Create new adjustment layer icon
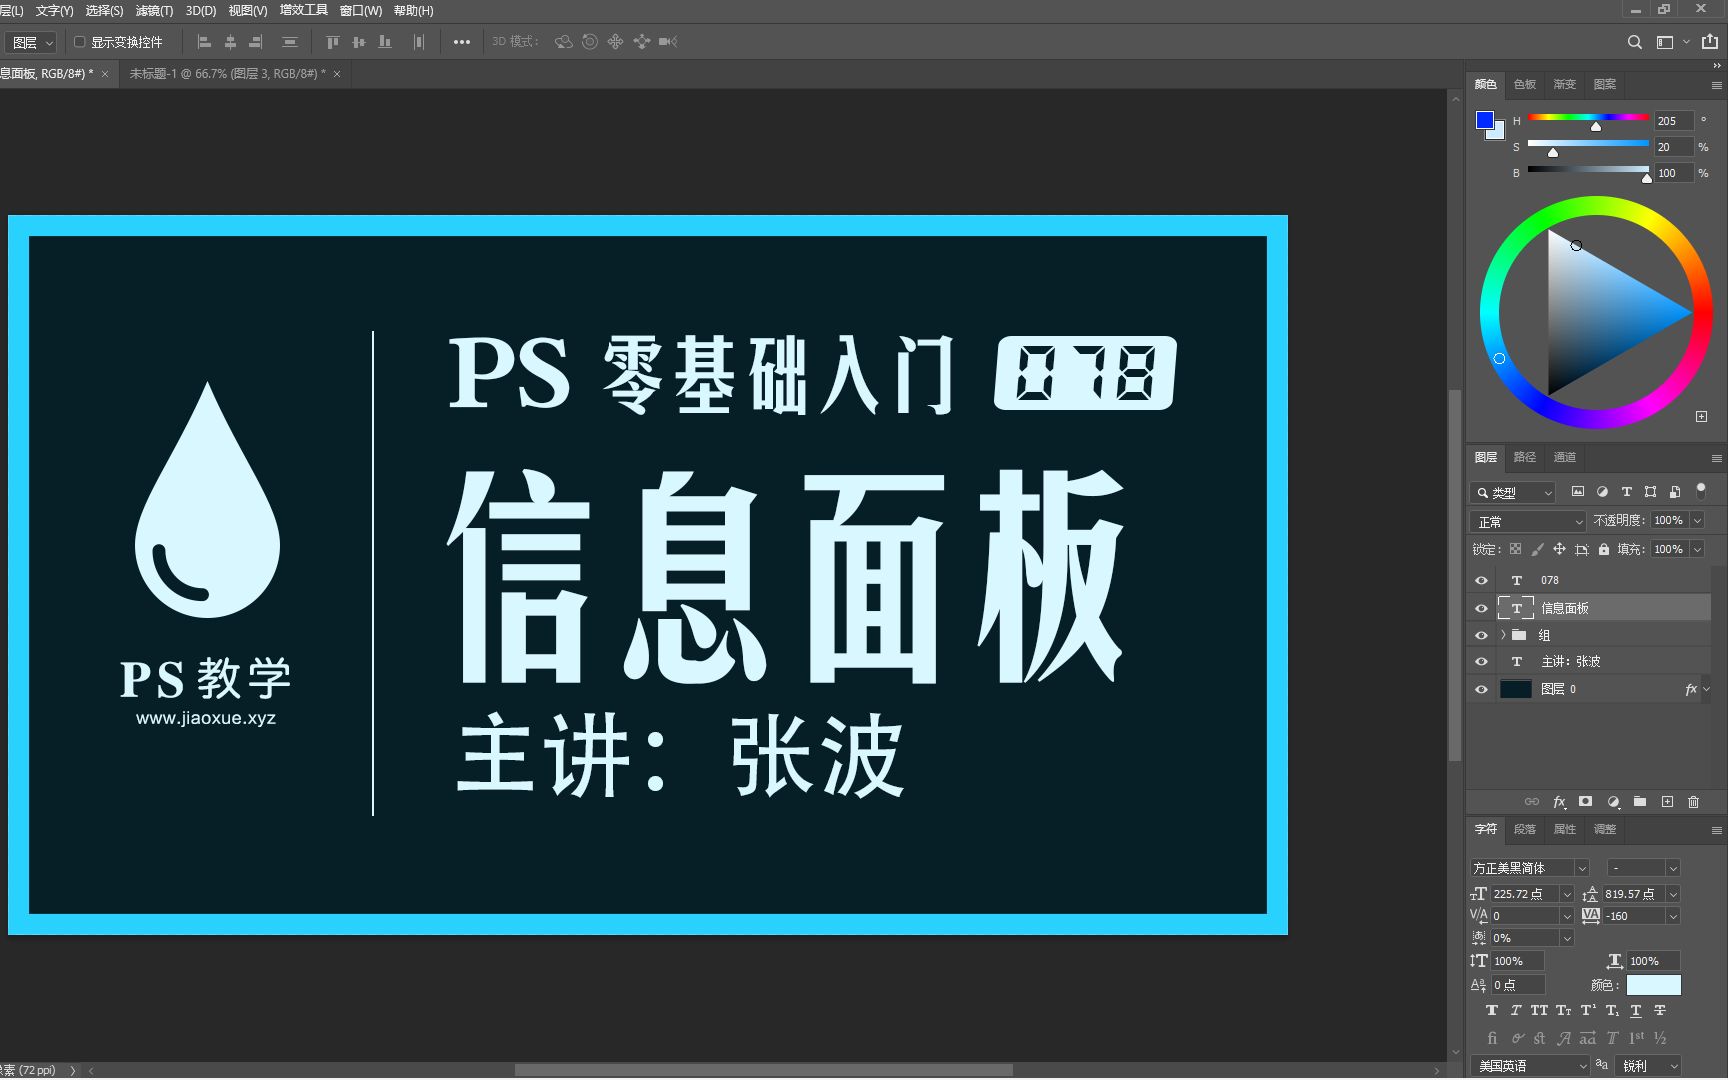The width and height of the screenshot is (1728, 1080). [x=1613, y=802]
